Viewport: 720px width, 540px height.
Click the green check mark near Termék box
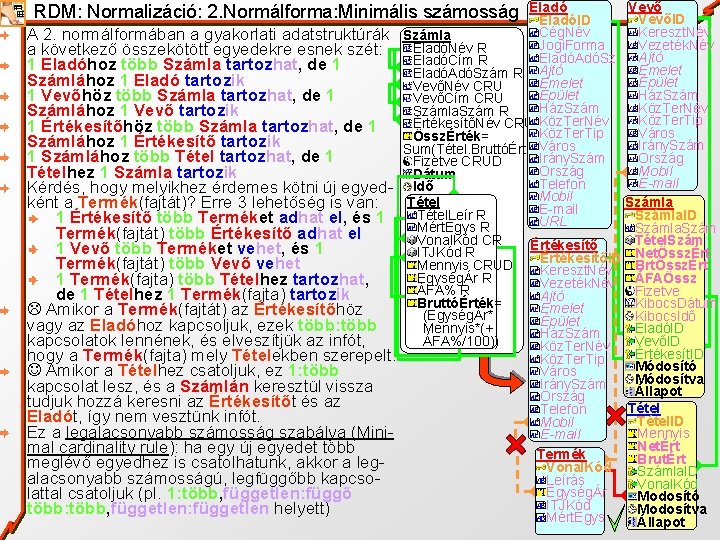coord(616,518)
